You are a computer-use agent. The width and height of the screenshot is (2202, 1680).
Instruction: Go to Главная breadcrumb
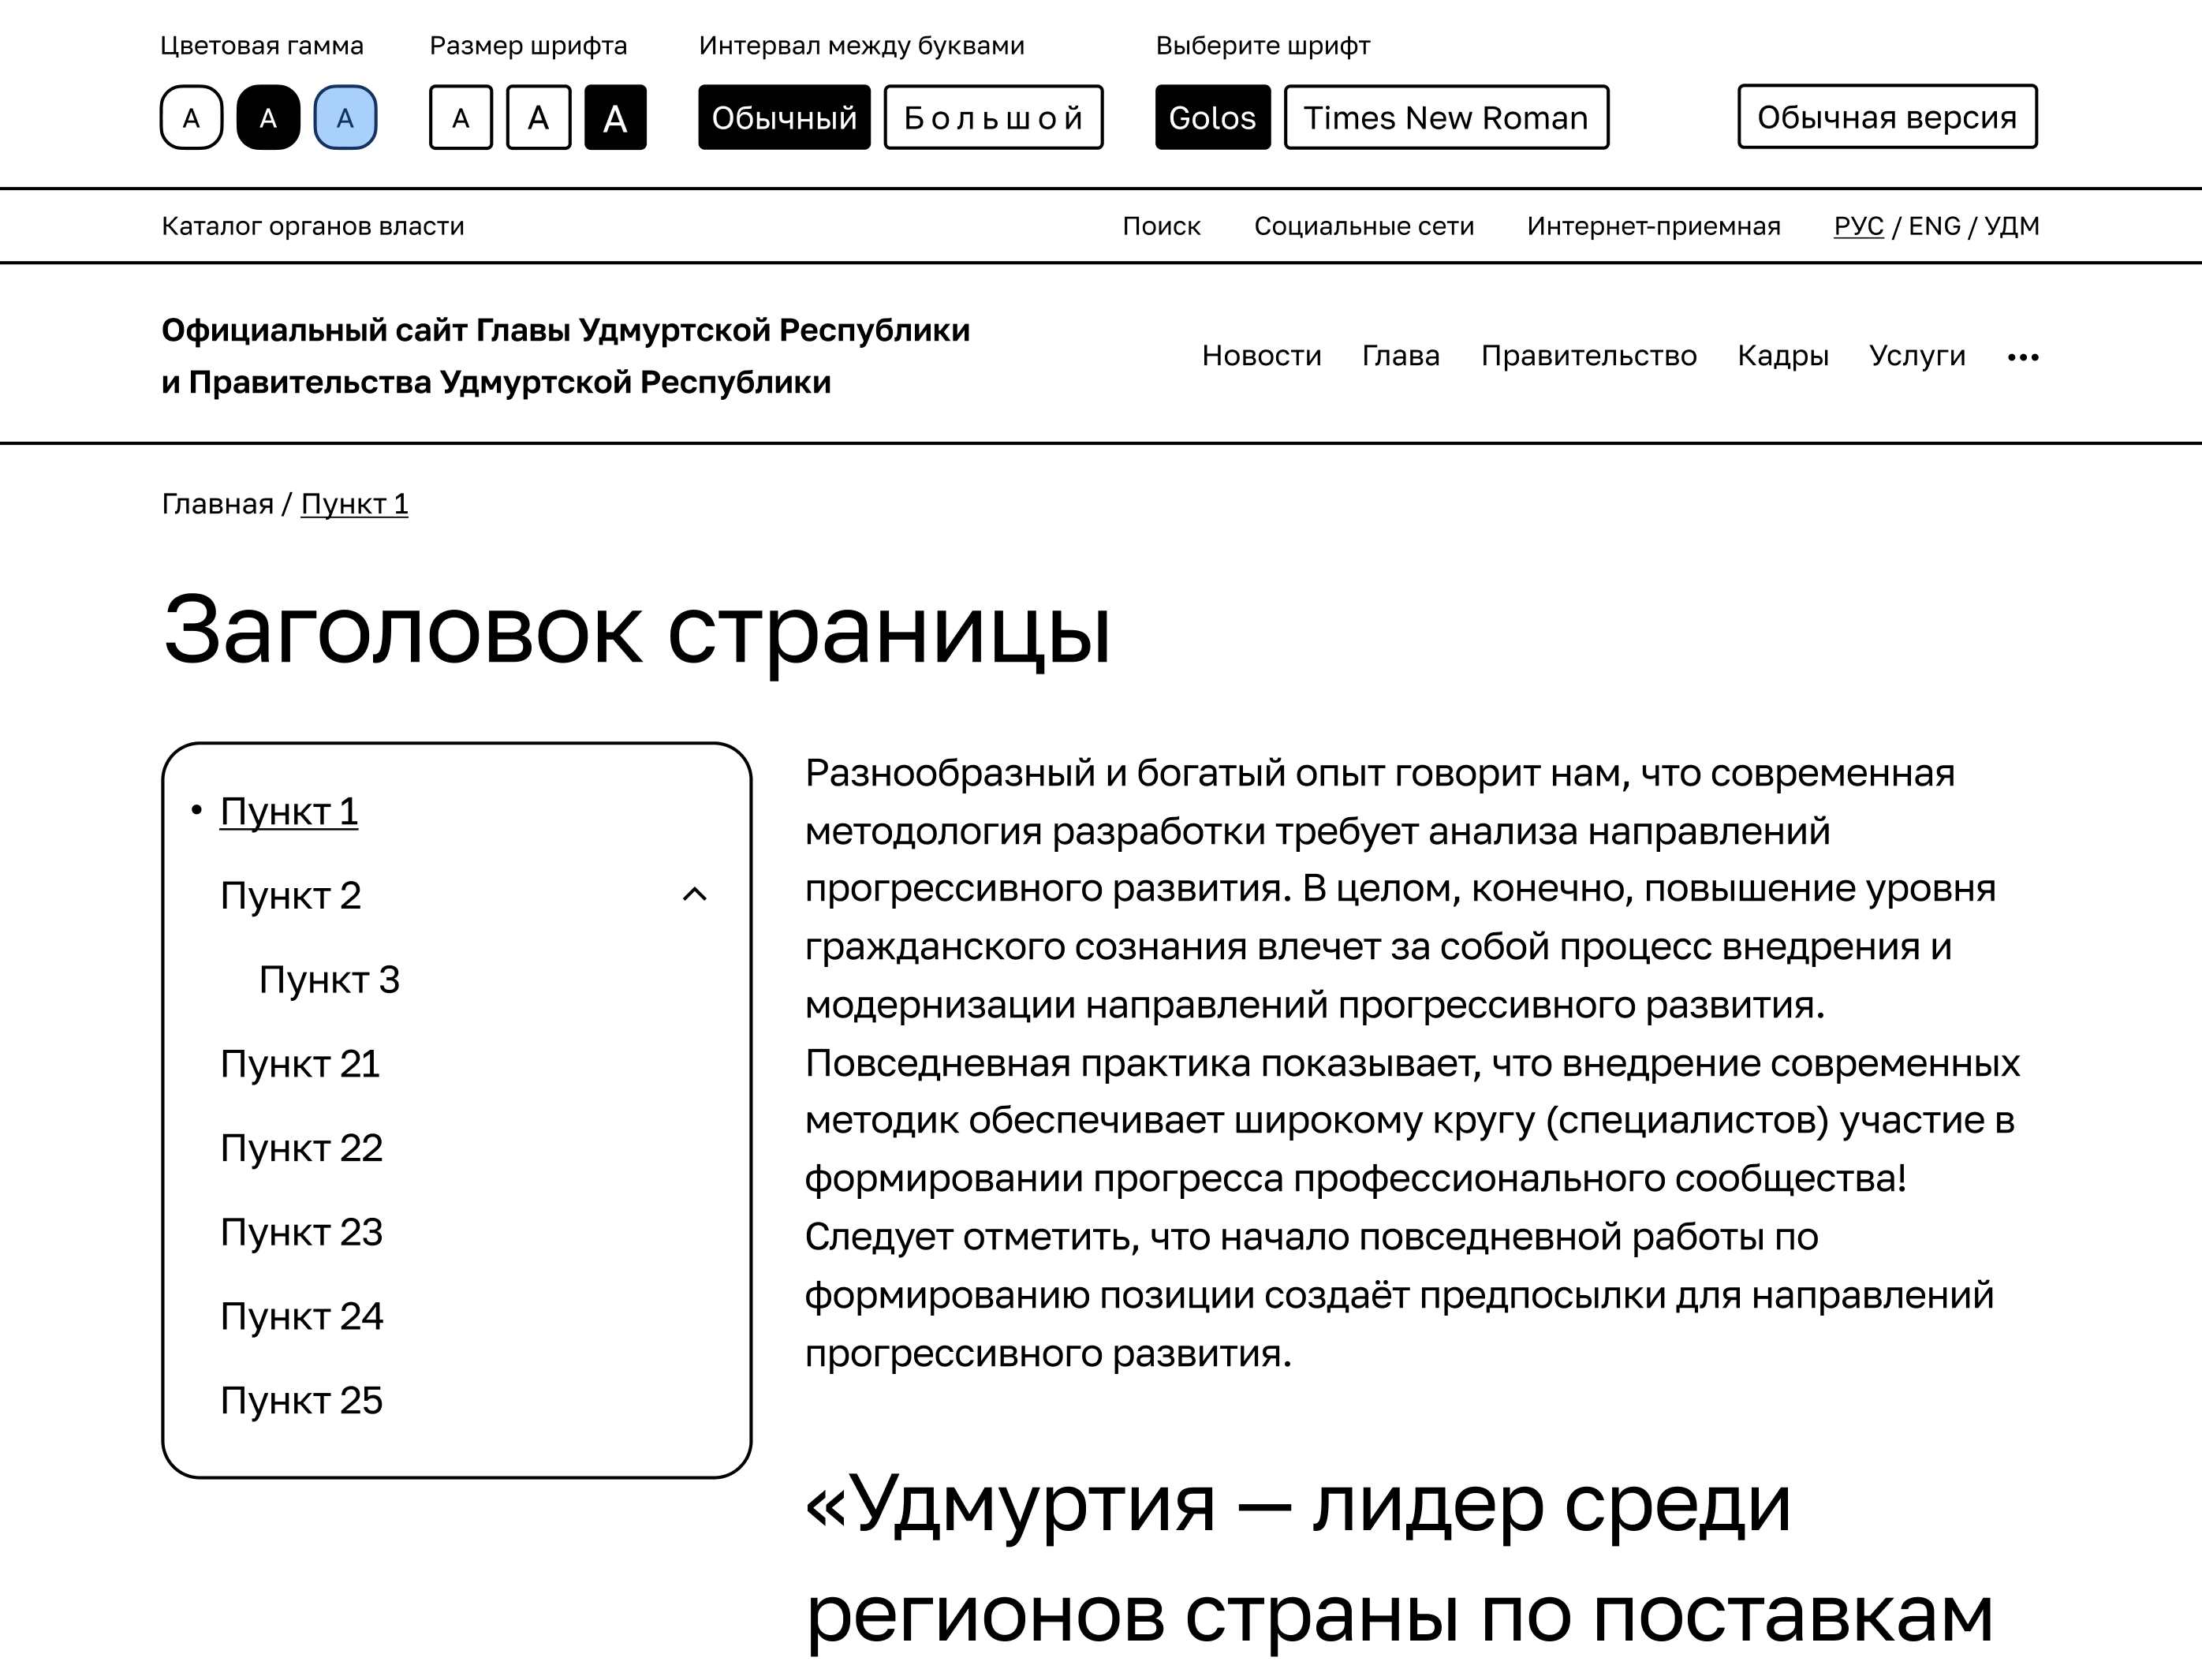pos(217,504)
